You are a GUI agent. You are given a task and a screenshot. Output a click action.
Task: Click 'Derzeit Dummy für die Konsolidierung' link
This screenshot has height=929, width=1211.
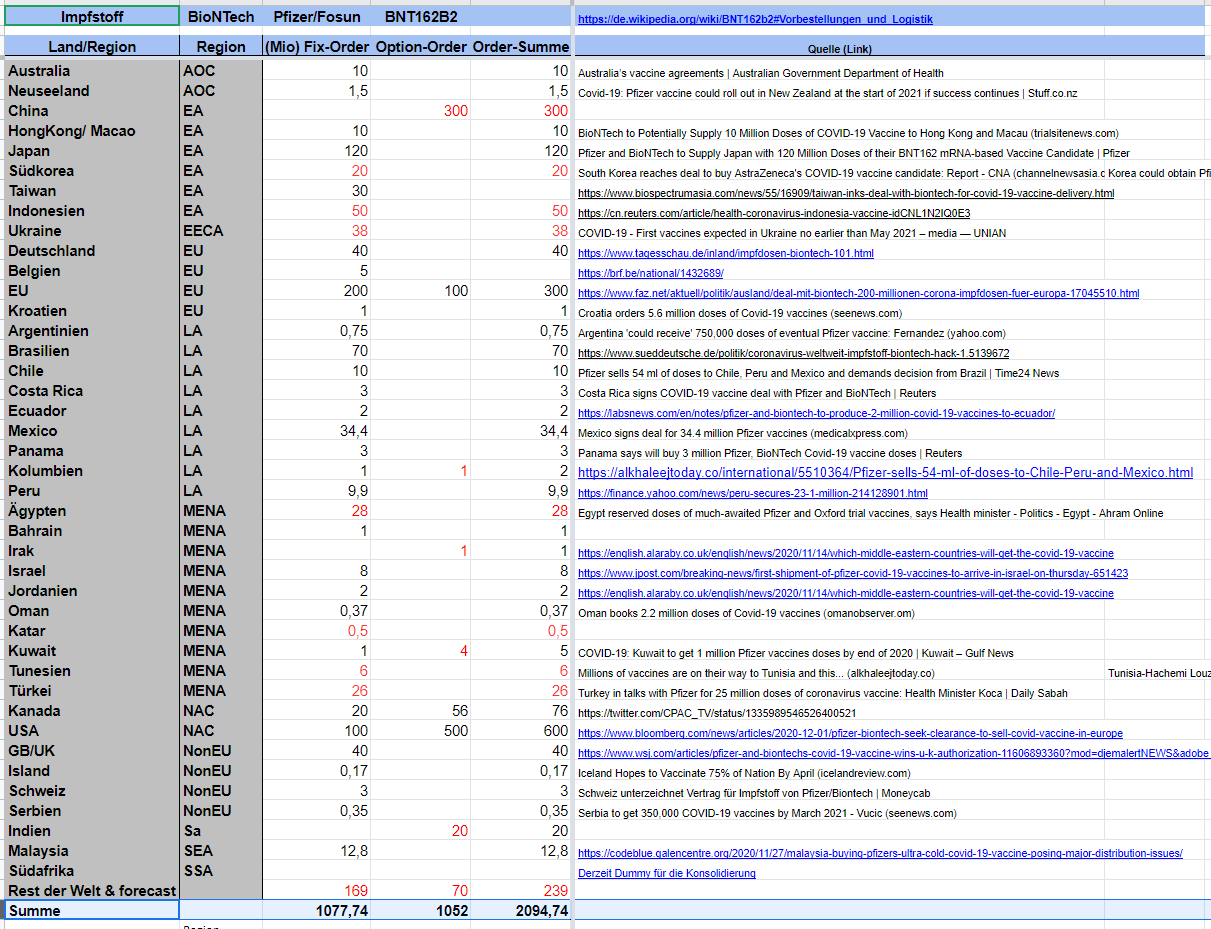pos(667,873)
